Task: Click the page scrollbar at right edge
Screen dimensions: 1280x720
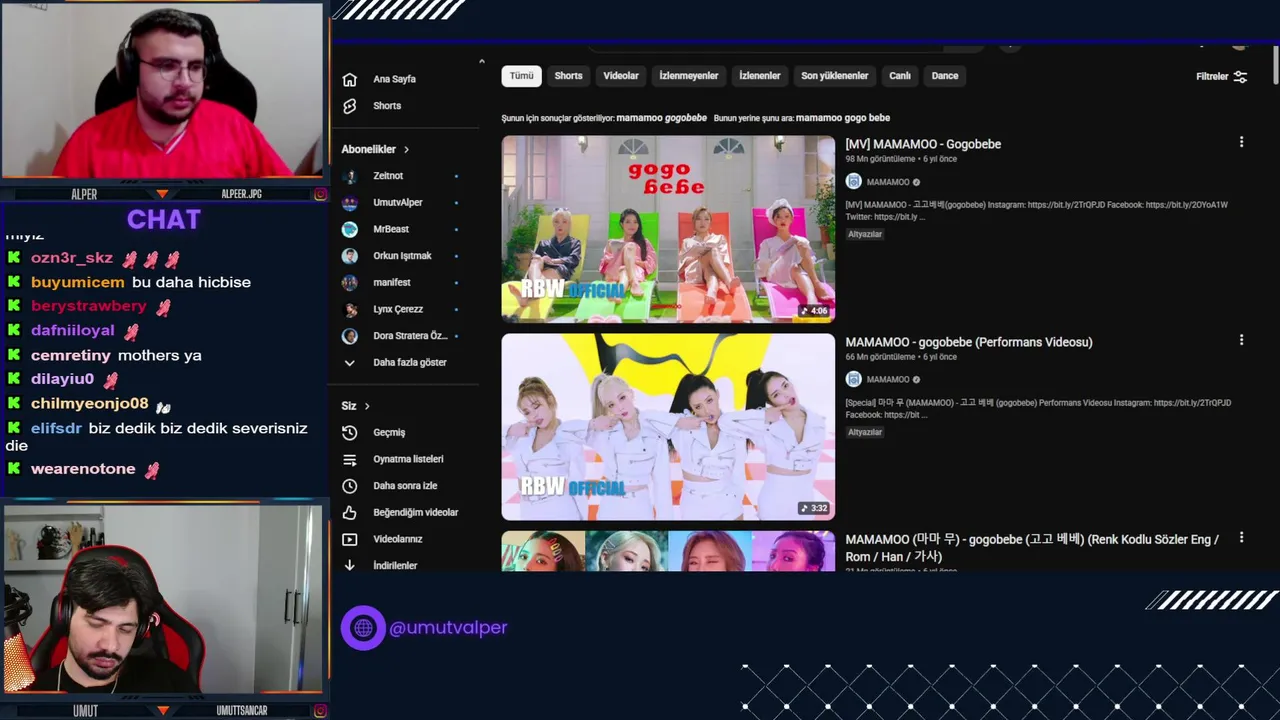Action: (x=1275, y=65)
